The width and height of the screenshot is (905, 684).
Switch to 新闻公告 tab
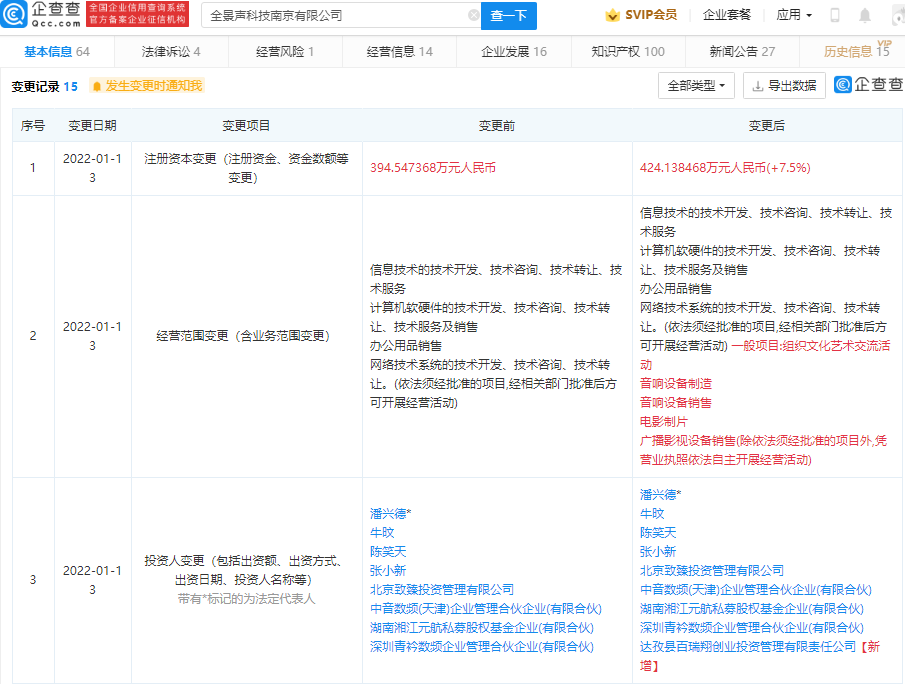pyautogui.click(x=742, y=51)
